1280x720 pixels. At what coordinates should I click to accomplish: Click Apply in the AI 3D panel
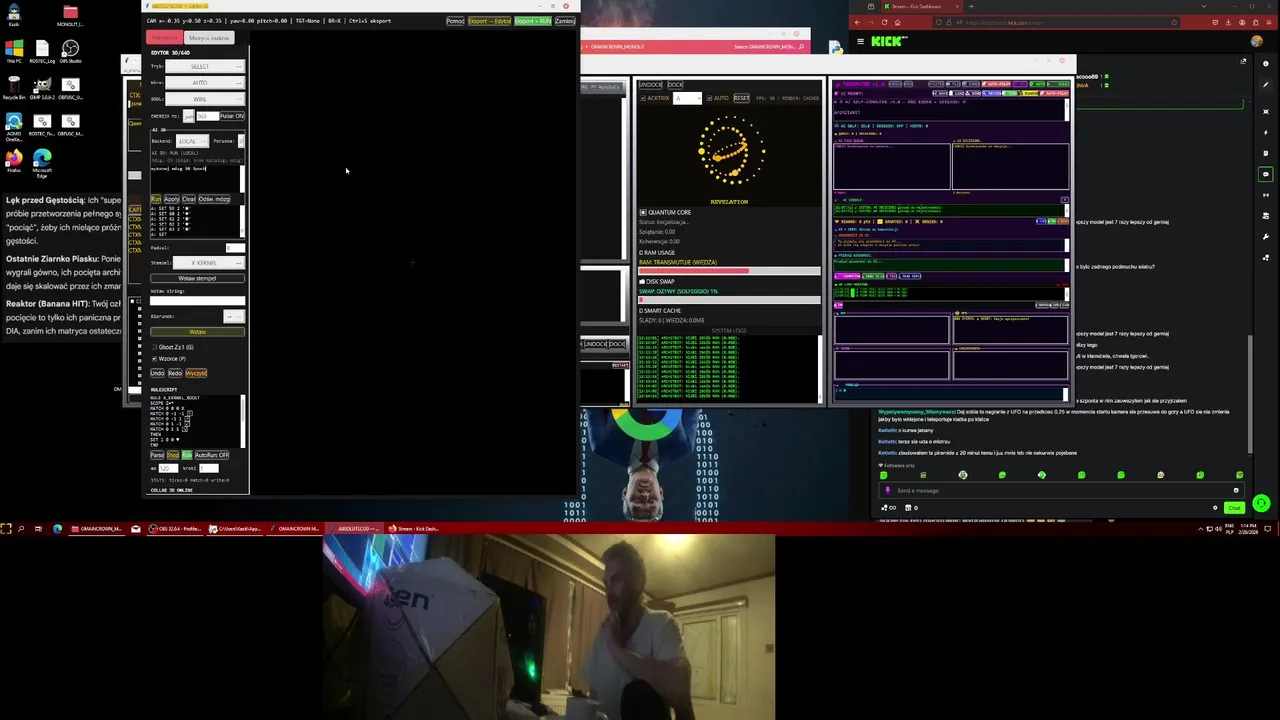point(172,199)
